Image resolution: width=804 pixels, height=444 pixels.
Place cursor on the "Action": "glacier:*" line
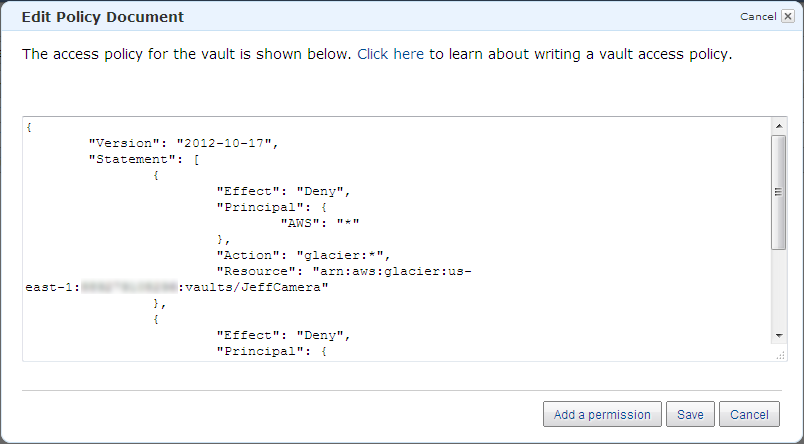302,254
